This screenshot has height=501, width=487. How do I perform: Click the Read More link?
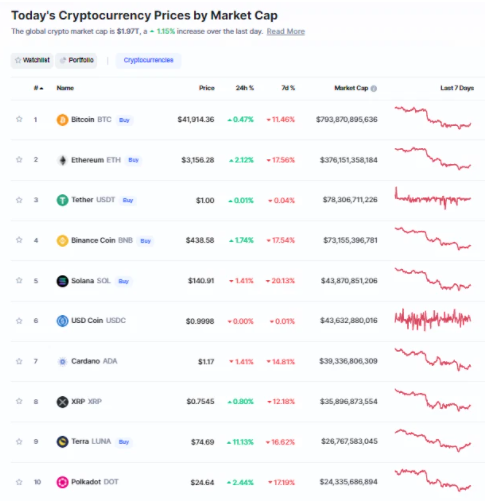[x=286, y=31]
